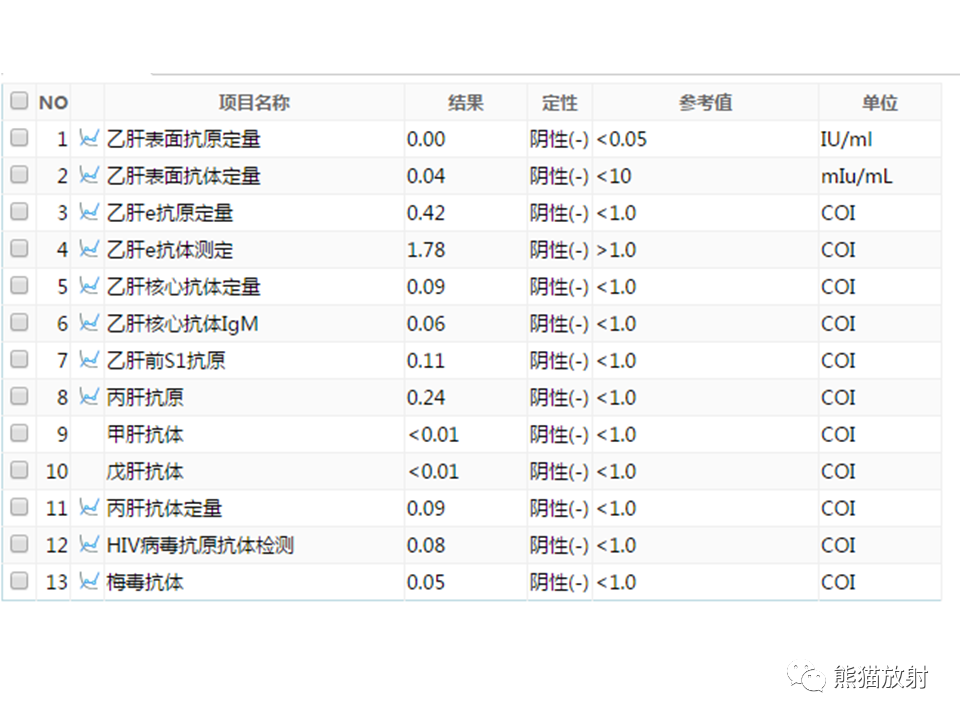The height and width of the screenshot is (720, 960).
Task: Open trend chart icon for 乙肝核心抗体定量
Action: [89, 287]
